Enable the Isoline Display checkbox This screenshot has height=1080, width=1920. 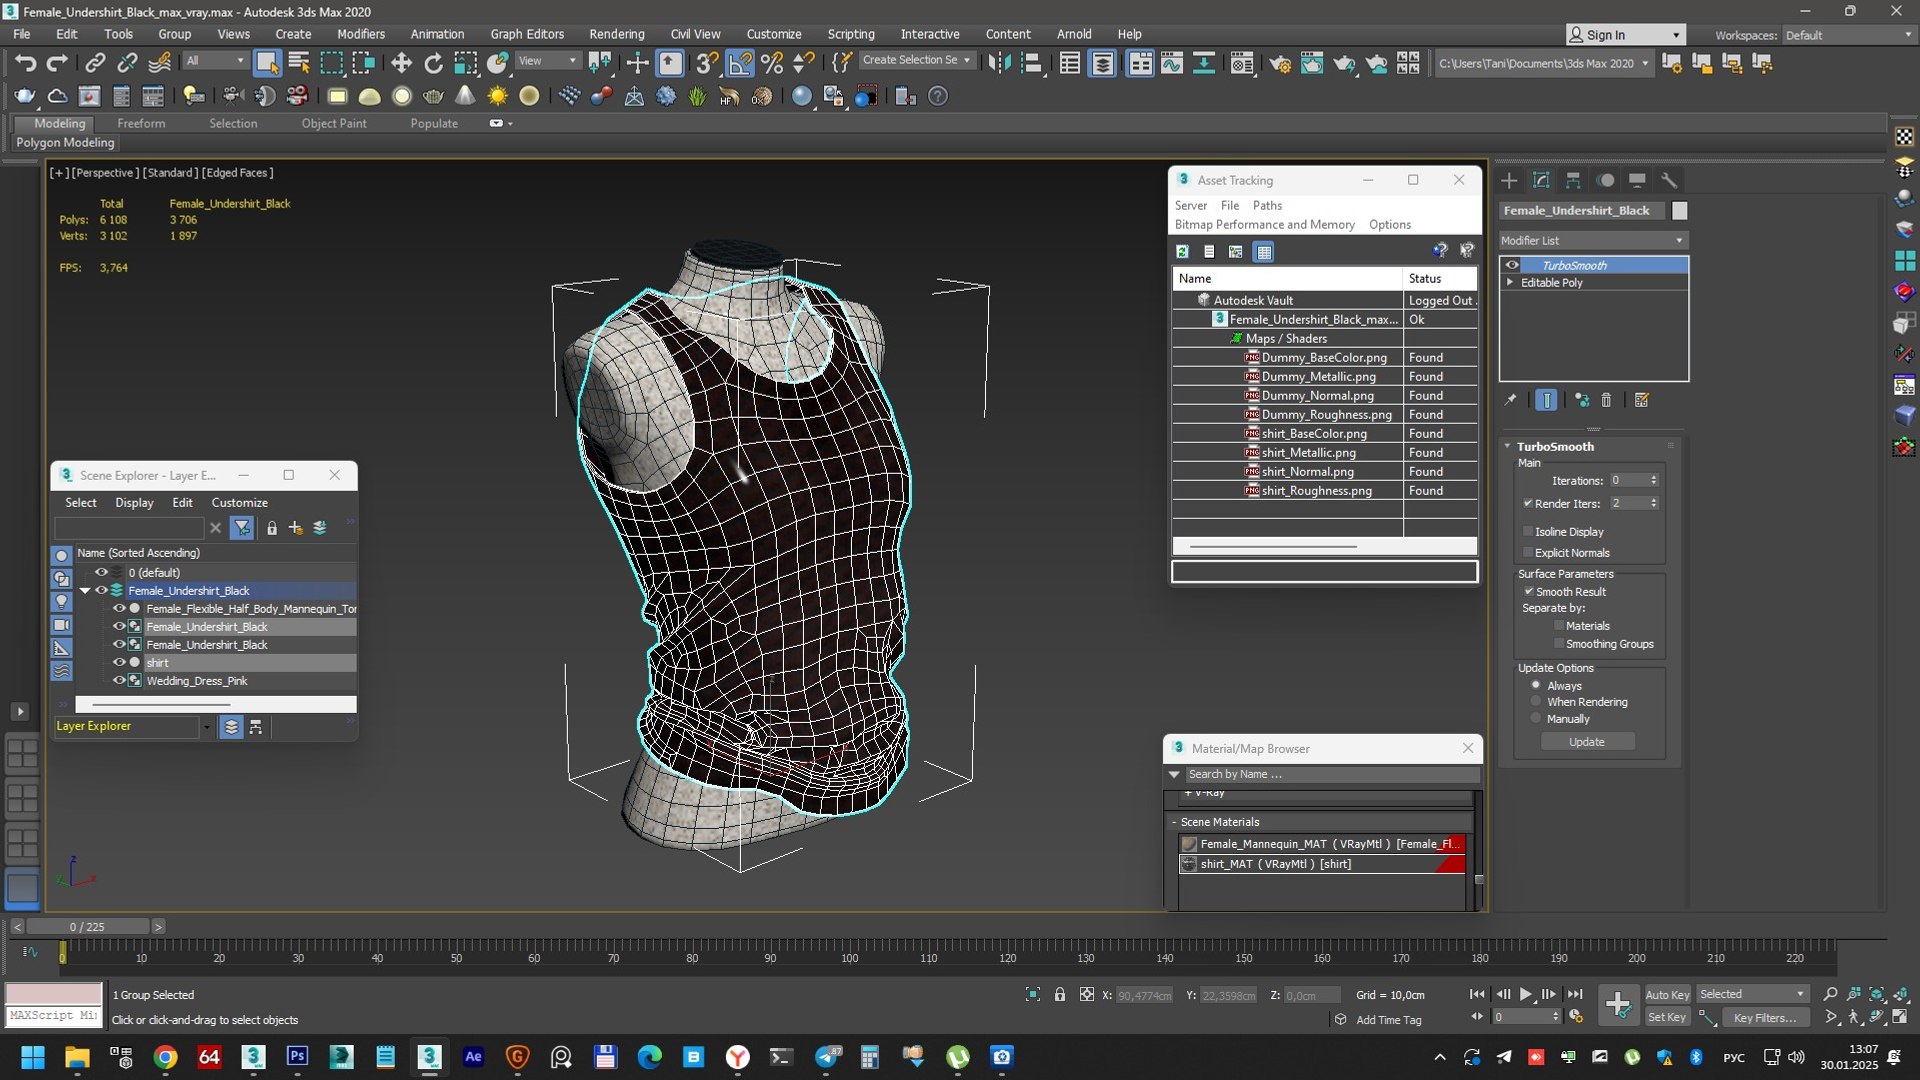pyautogui.click(x=1528, y=531)
